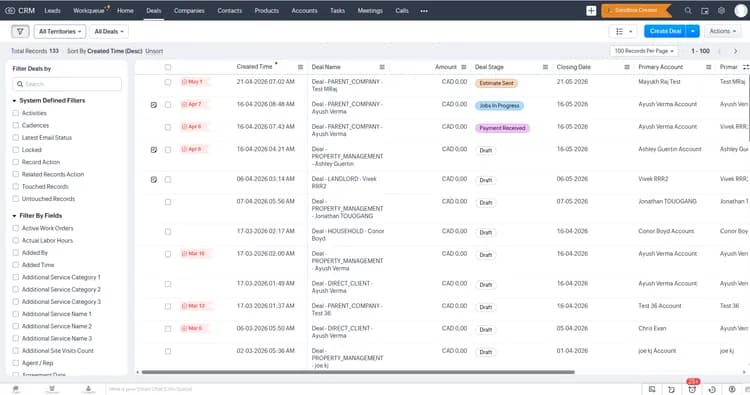Change 100 Records Per Page dropdown
The width and height of the screenshot is (750, 395).
point(644,51)
